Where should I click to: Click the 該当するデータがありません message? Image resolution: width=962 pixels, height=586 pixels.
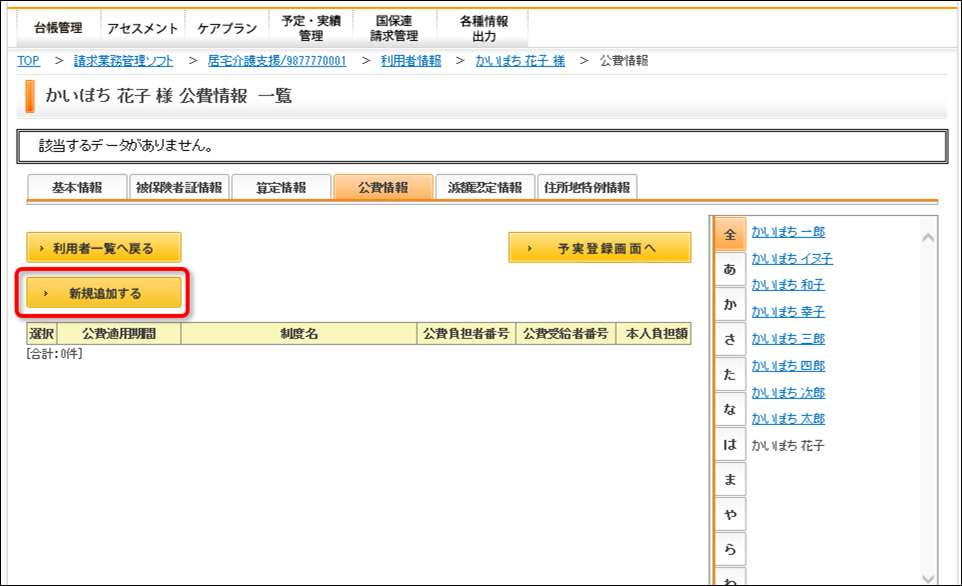coord(126,146)
